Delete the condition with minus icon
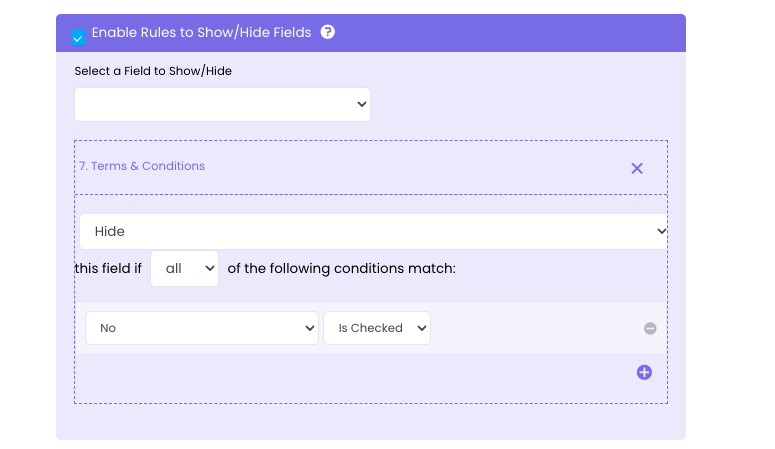775x449 pixels. click(650, 328)
